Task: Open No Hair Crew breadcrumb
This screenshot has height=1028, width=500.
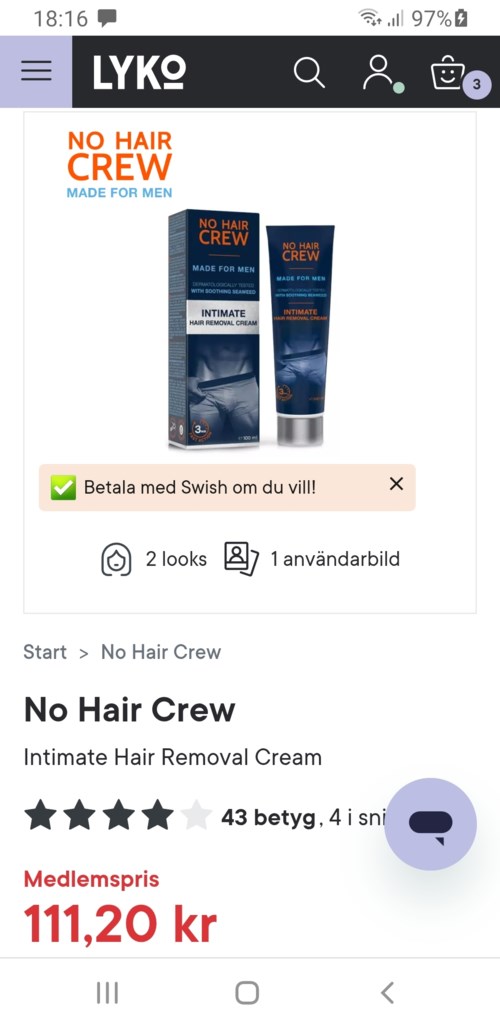Action: pos(161,652)
